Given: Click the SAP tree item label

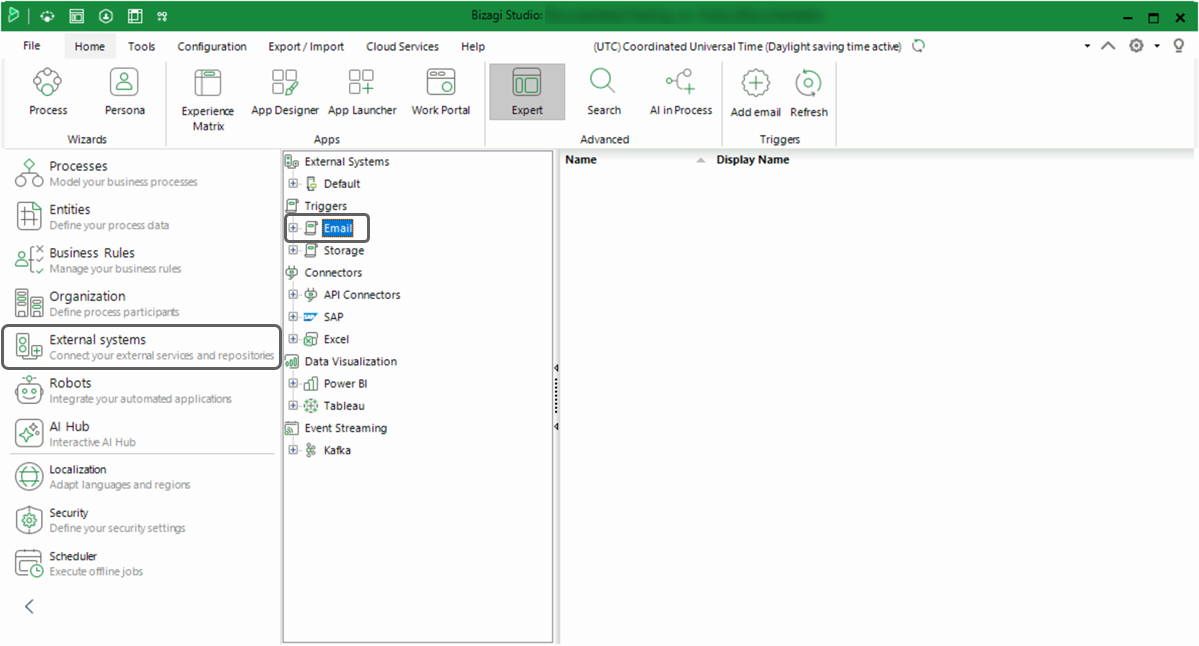Looking at the screenshot, I should (x=333, y=317).
